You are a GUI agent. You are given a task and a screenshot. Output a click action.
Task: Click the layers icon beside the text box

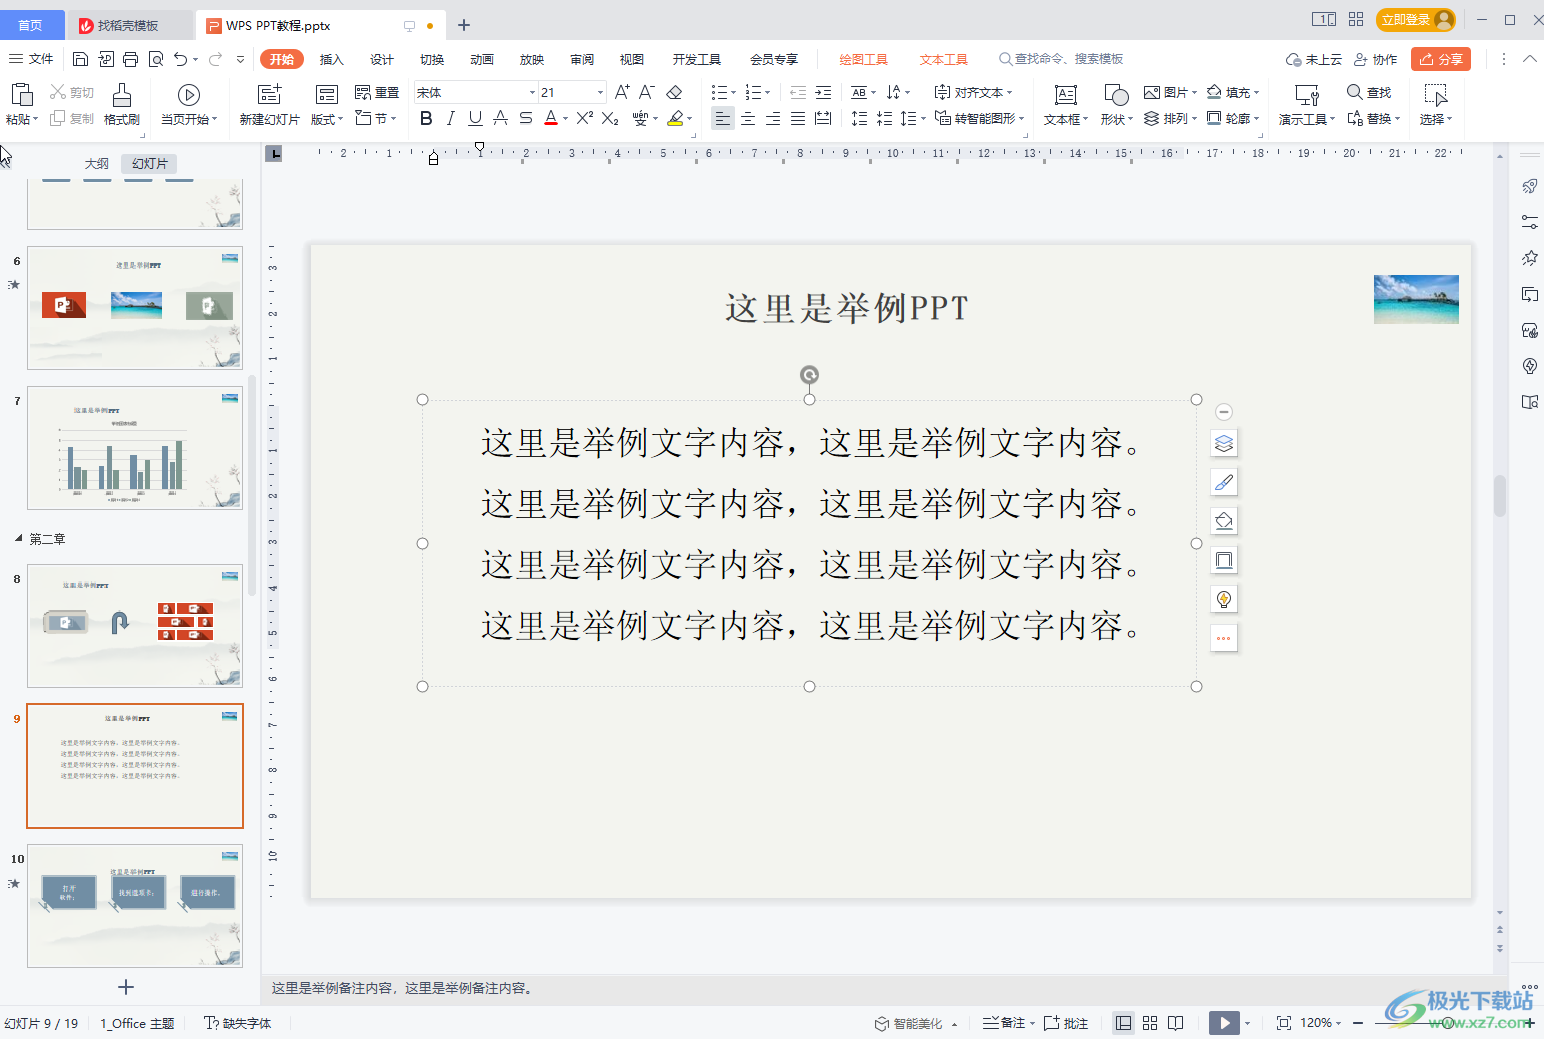[x=1224, y=443]
